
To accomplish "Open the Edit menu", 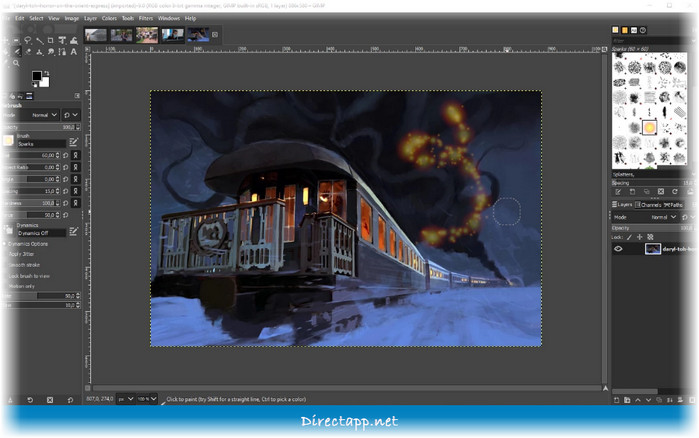I will pyautogui.click(x=20, y=18).
